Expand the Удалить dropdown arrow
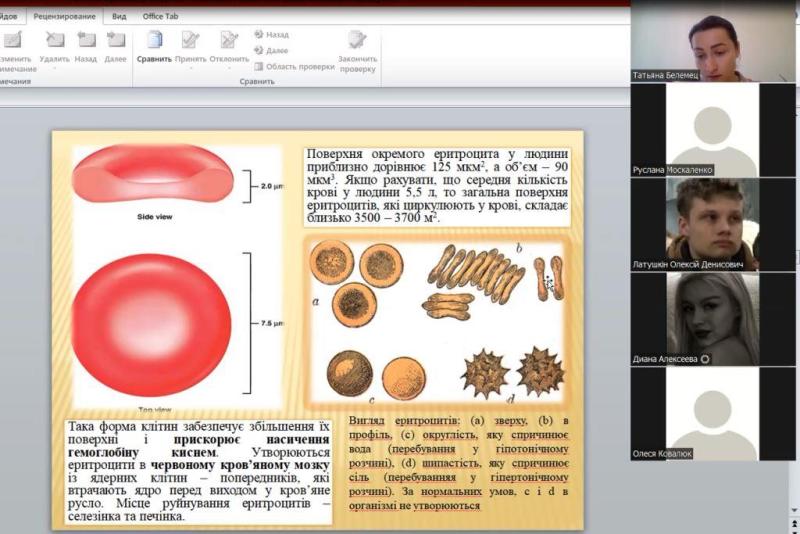 coord(55,69)
